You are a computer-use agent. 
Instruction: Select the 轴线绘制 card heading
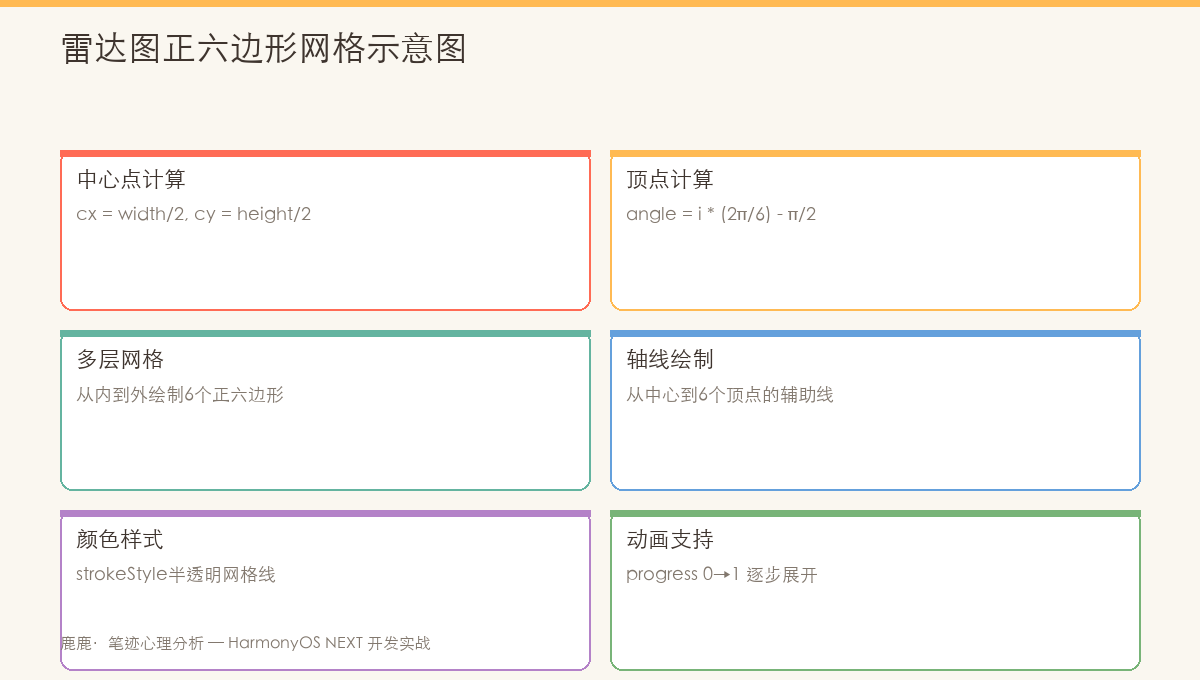coord(670,360)
